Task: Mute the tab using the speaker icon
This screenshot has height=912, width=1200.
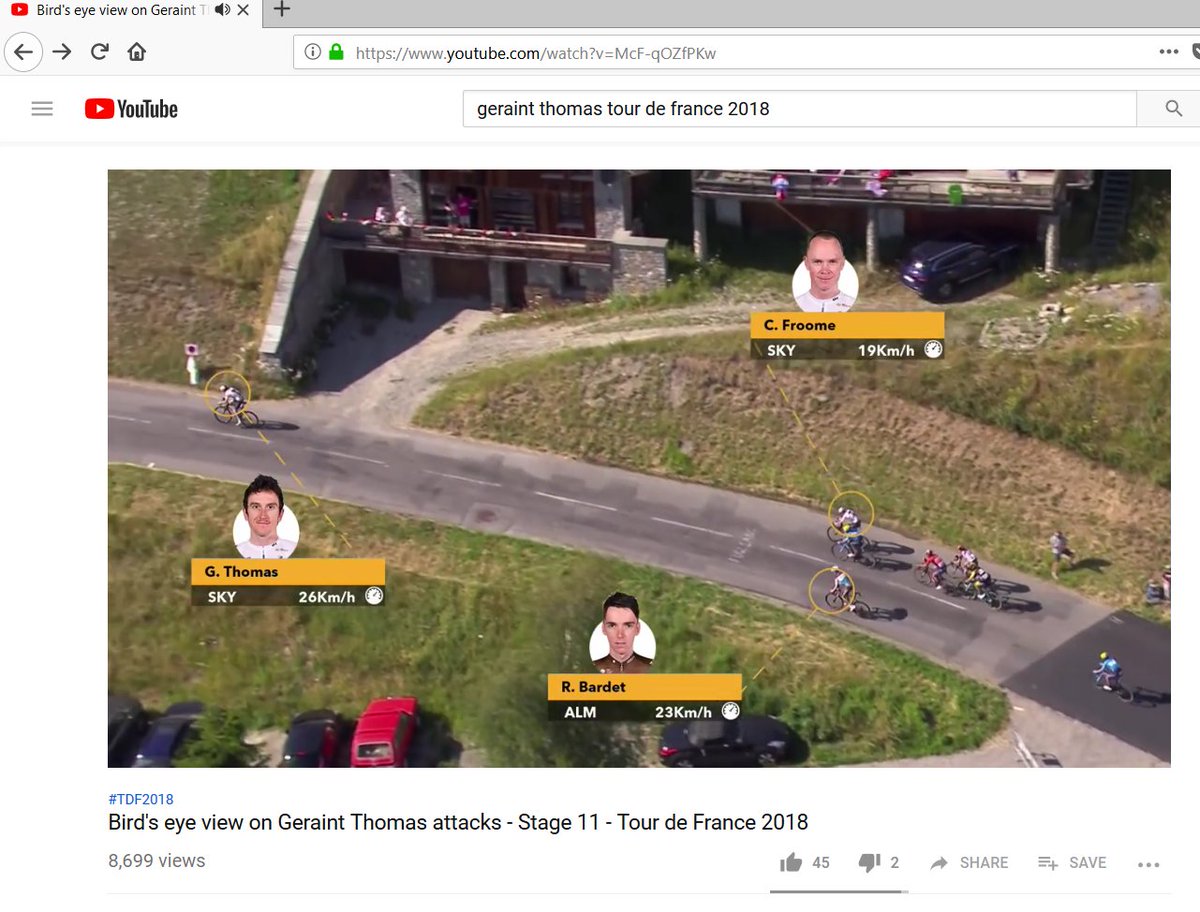Action: (x=221, y=10)
